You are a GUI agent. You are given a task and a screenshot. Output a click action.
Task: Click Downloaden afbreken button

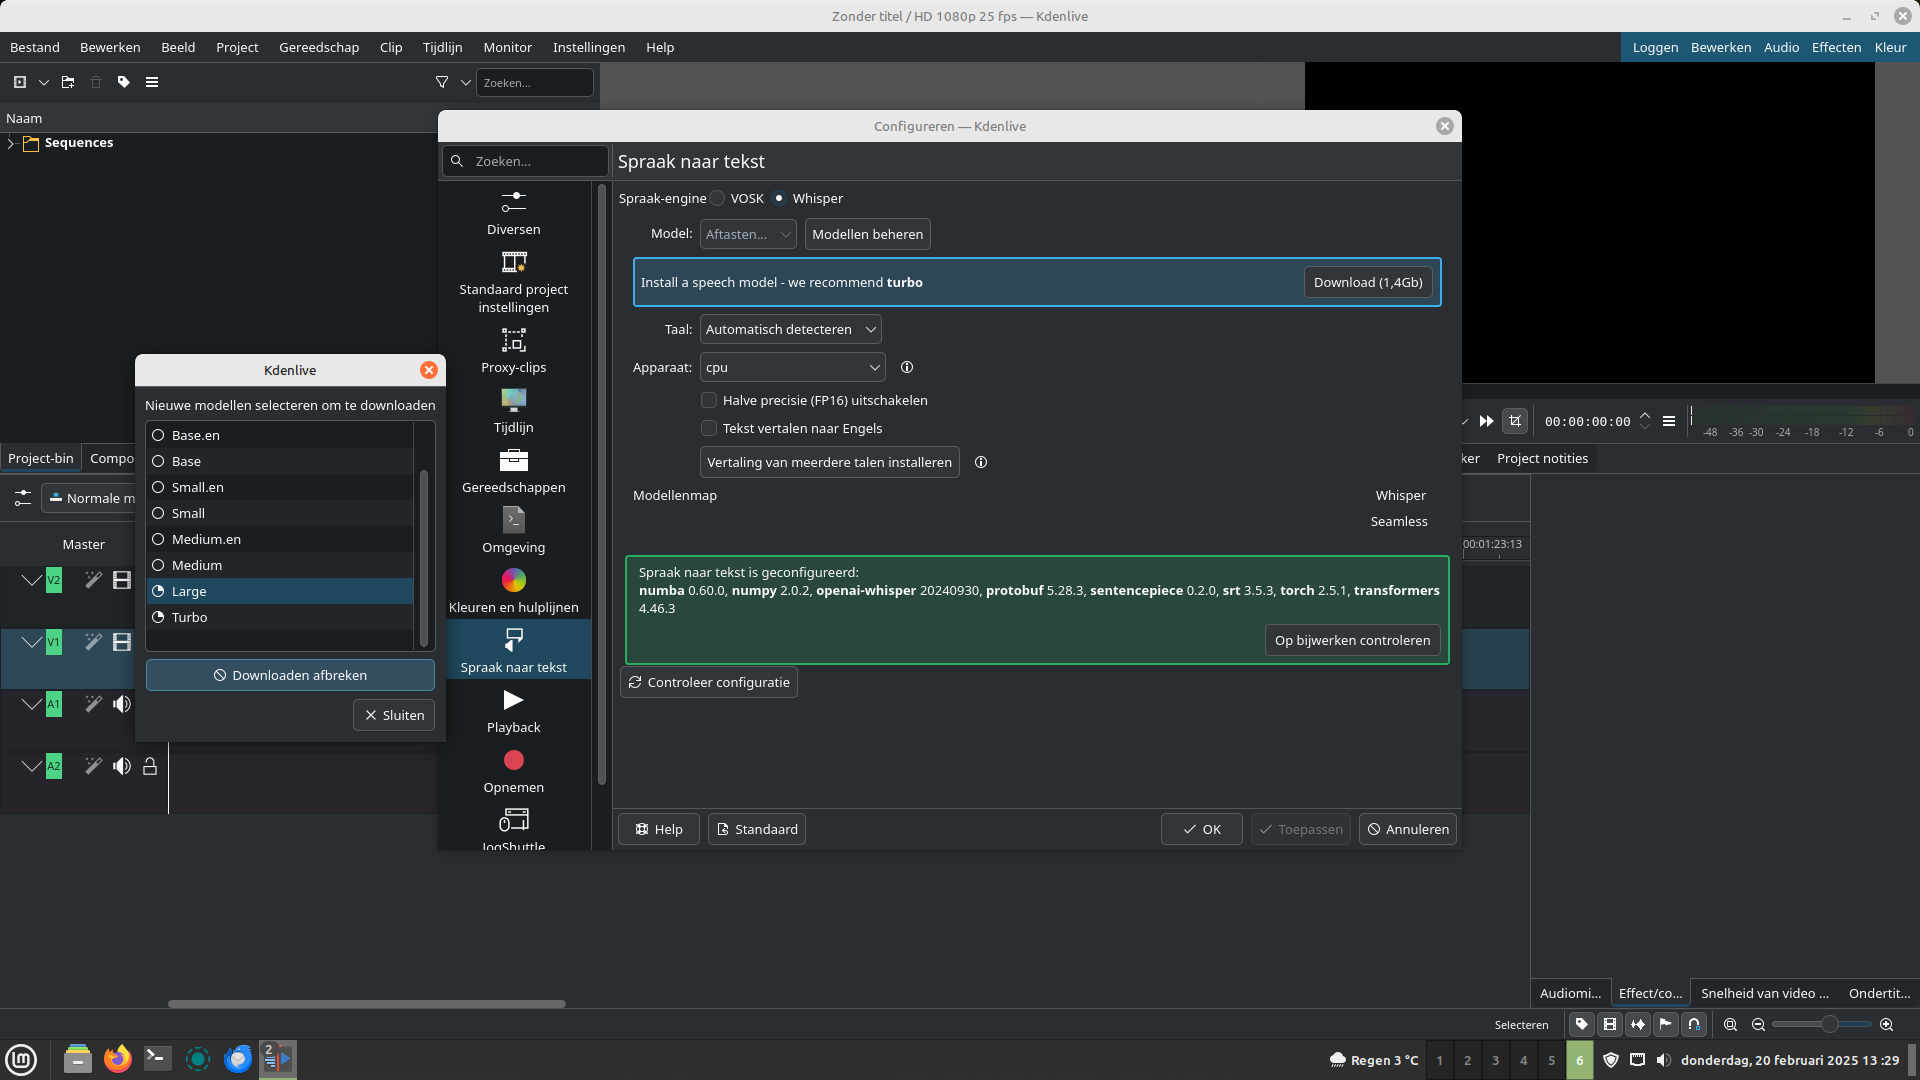[290, 675]
